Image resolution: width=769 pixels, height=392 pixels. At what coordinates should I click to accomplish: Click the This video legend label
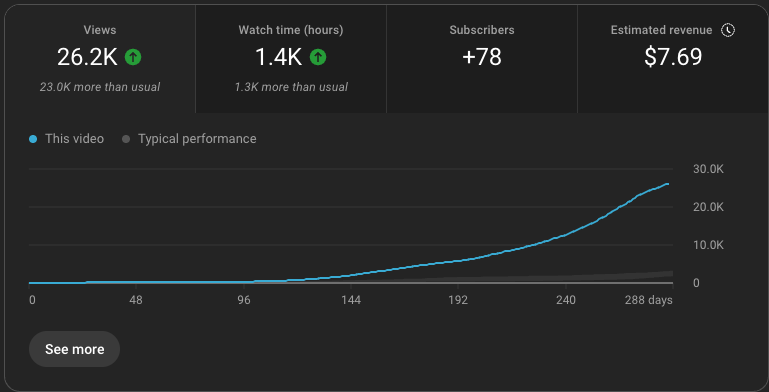(75, 139)
